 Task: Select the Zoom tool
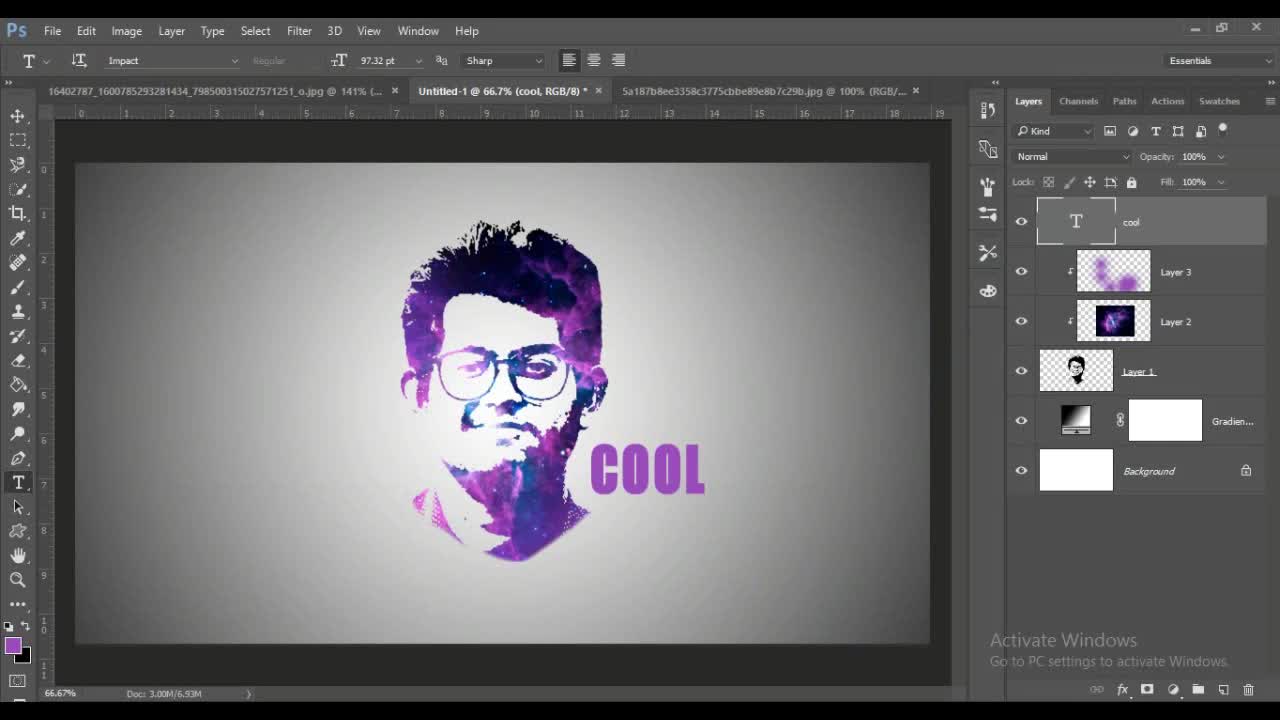point(18,580)
